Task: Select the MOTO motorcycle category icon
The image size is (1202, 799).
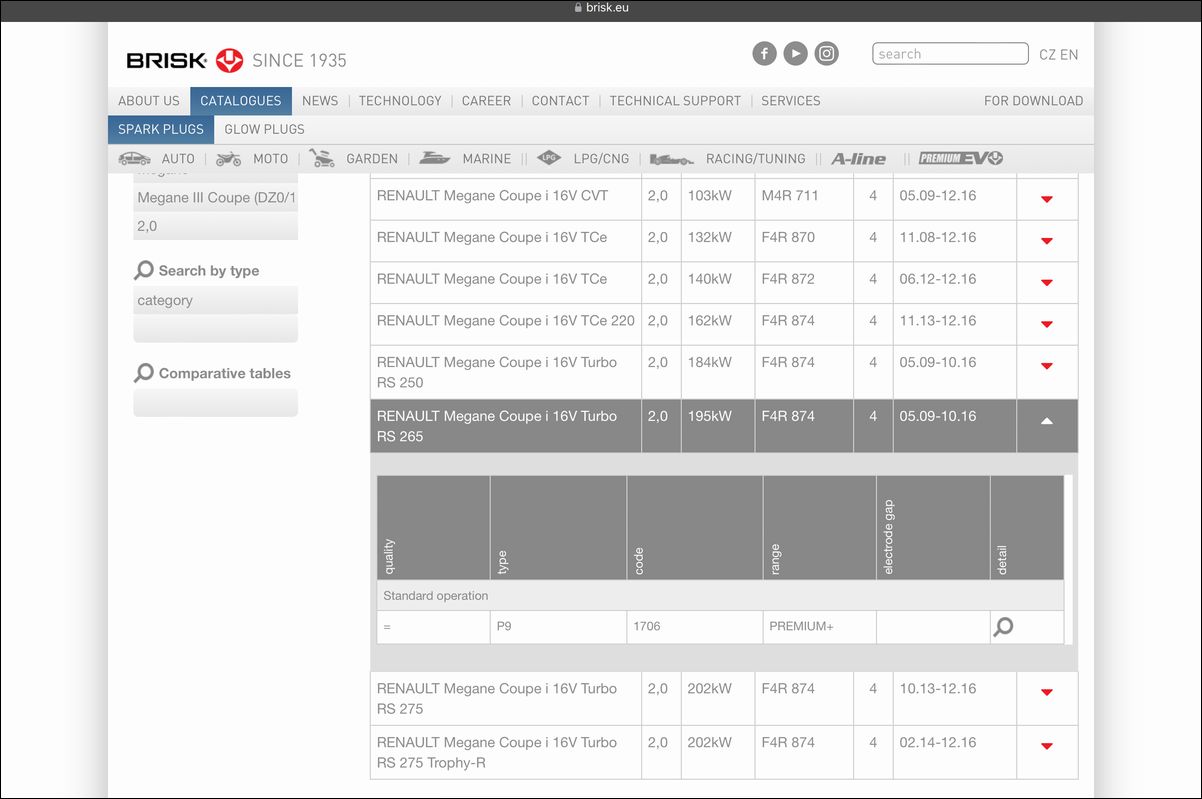Action: (x=228, y=158)
